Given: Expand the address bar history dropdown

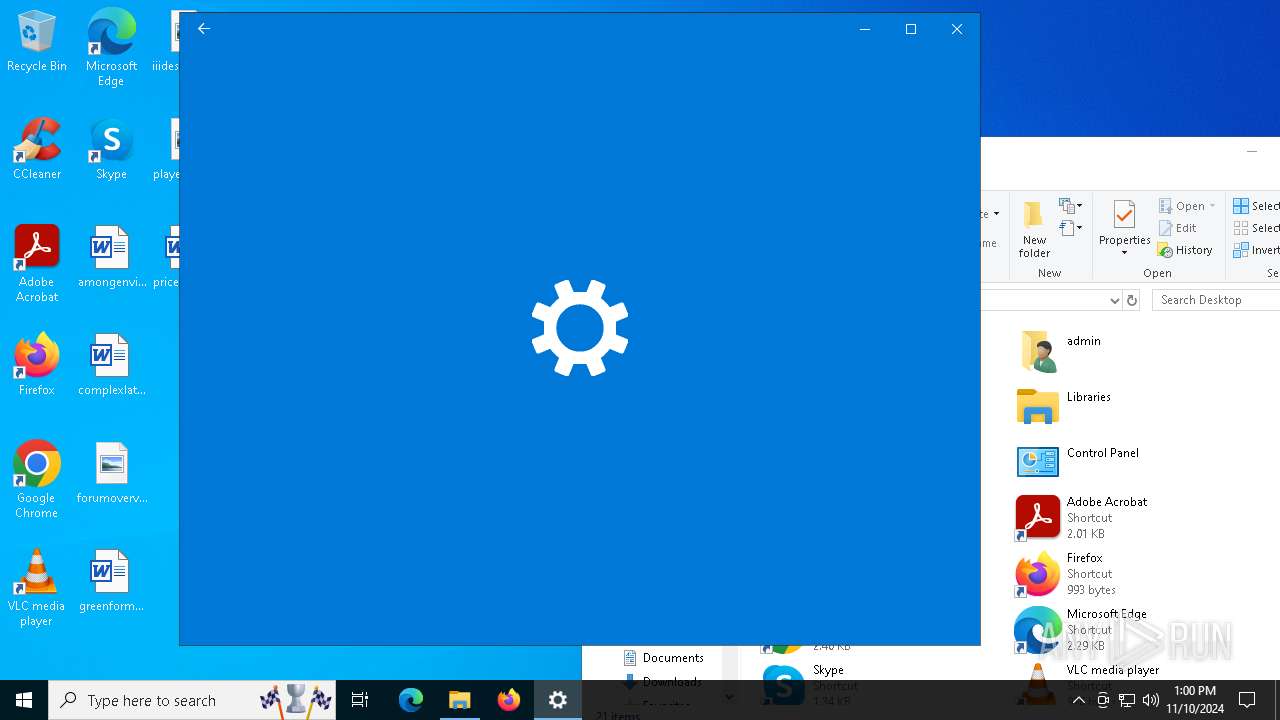Looking at the screenshot, I should tap(1114, 300).
